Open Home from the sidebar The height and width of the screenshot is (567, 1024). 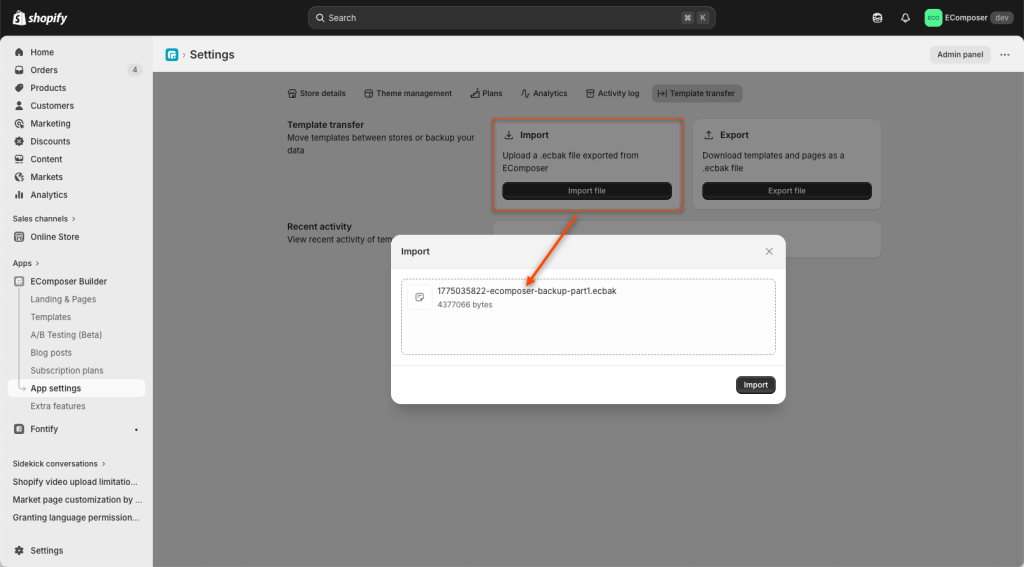click(x=42, y=52)
